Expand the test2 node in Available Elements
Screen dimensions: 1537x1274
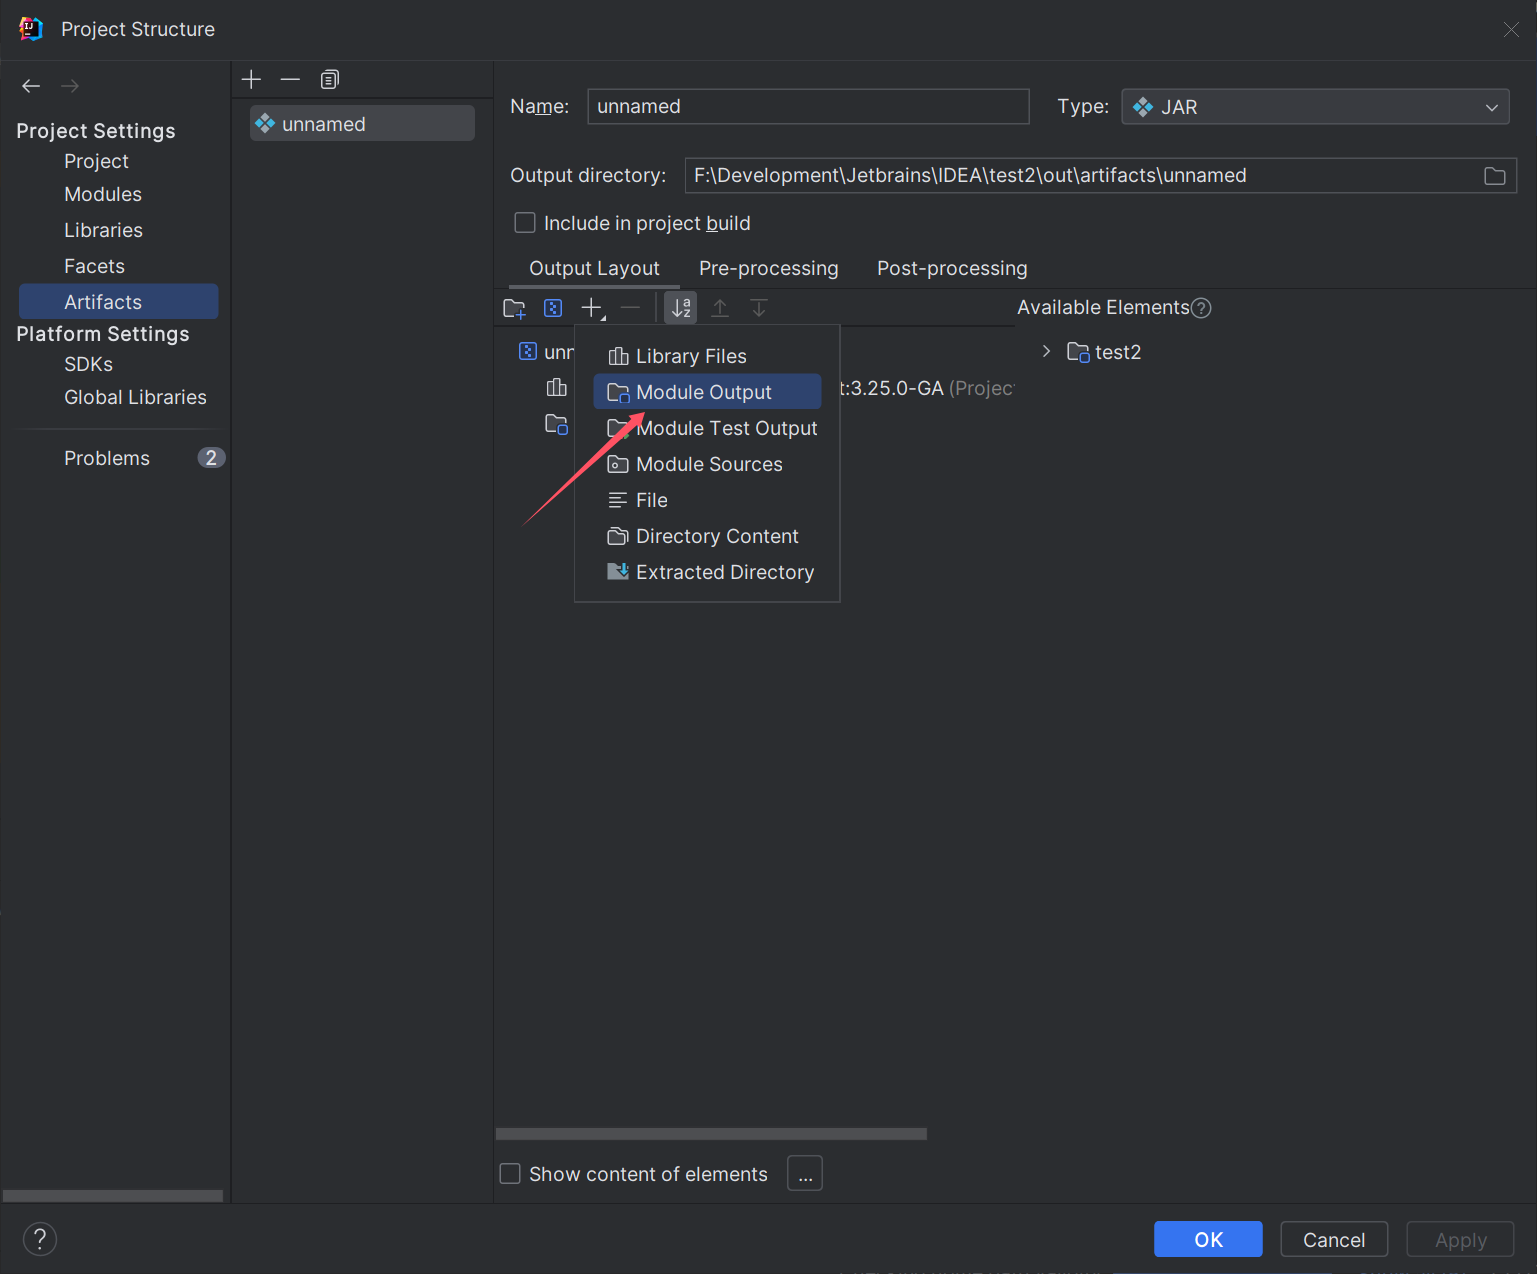click(1046, 352)
